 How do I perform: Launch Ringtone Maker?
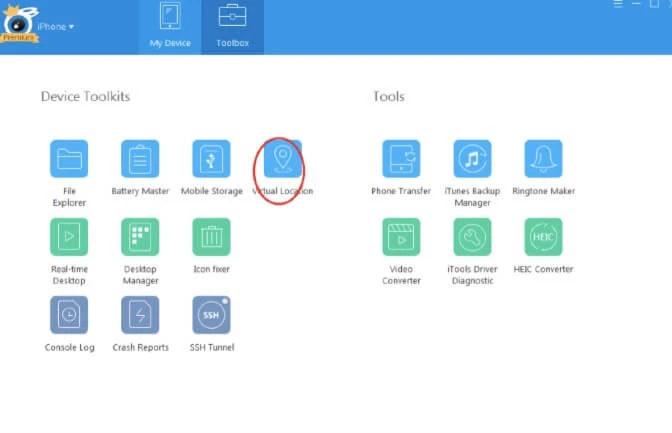[543, 159]
